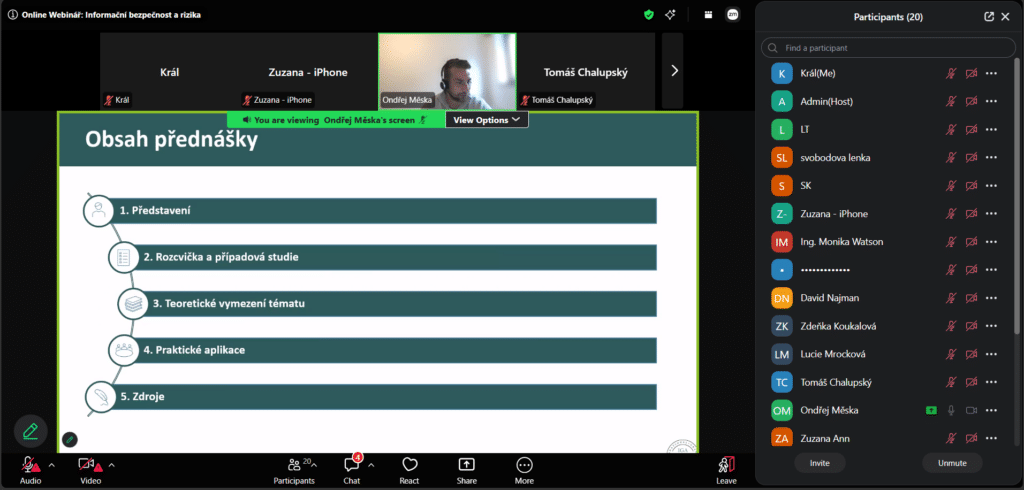Click video-off icon for SK
This screenshot has width=1024, height=490.
[971, 186]
